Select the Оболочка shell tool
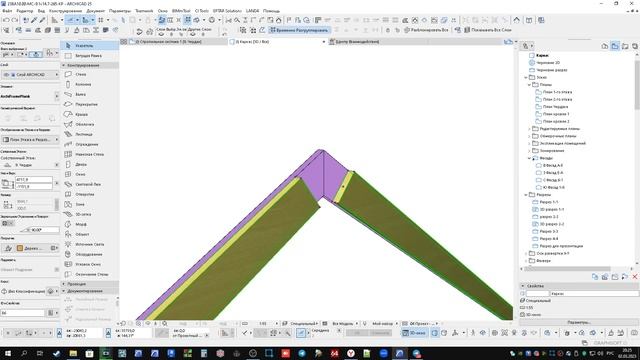640x360 pixels. click(90, 124)
